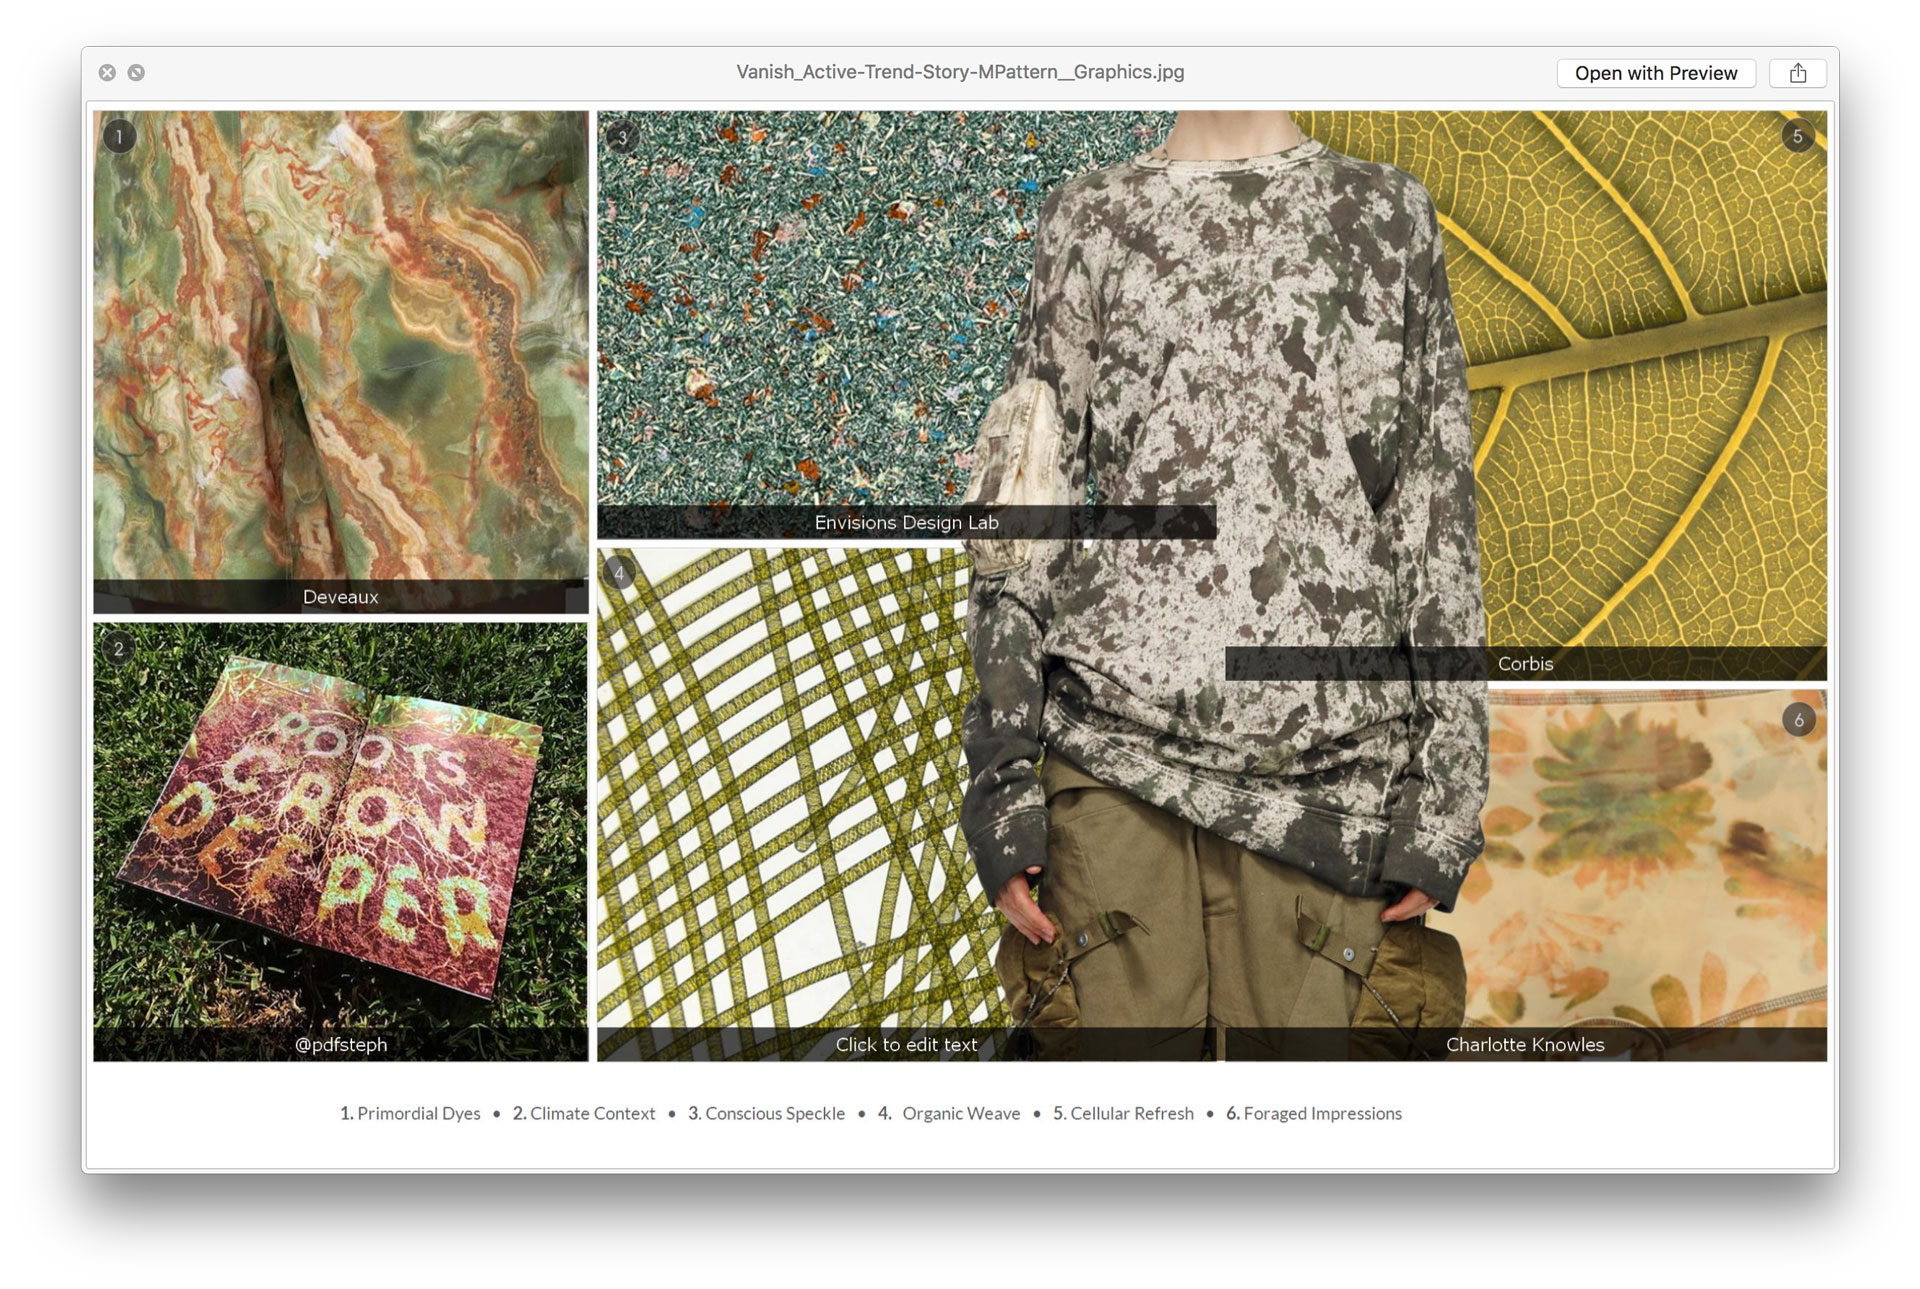Click the Corbis caption
Viewport: 1920px width, 1289px height.
click(x=1525, y=663)
